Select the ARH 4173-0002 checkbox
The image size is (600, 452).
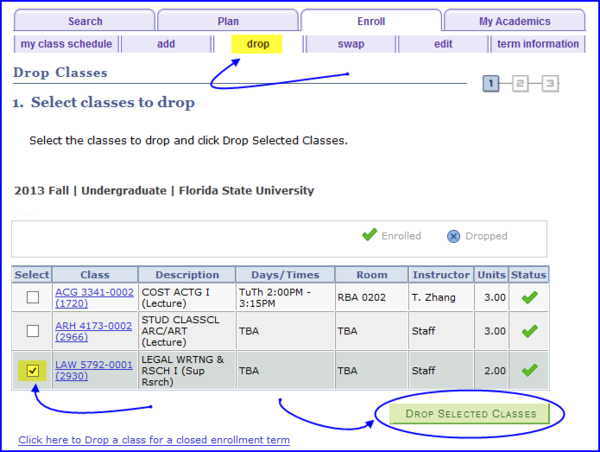click(33, 331)
